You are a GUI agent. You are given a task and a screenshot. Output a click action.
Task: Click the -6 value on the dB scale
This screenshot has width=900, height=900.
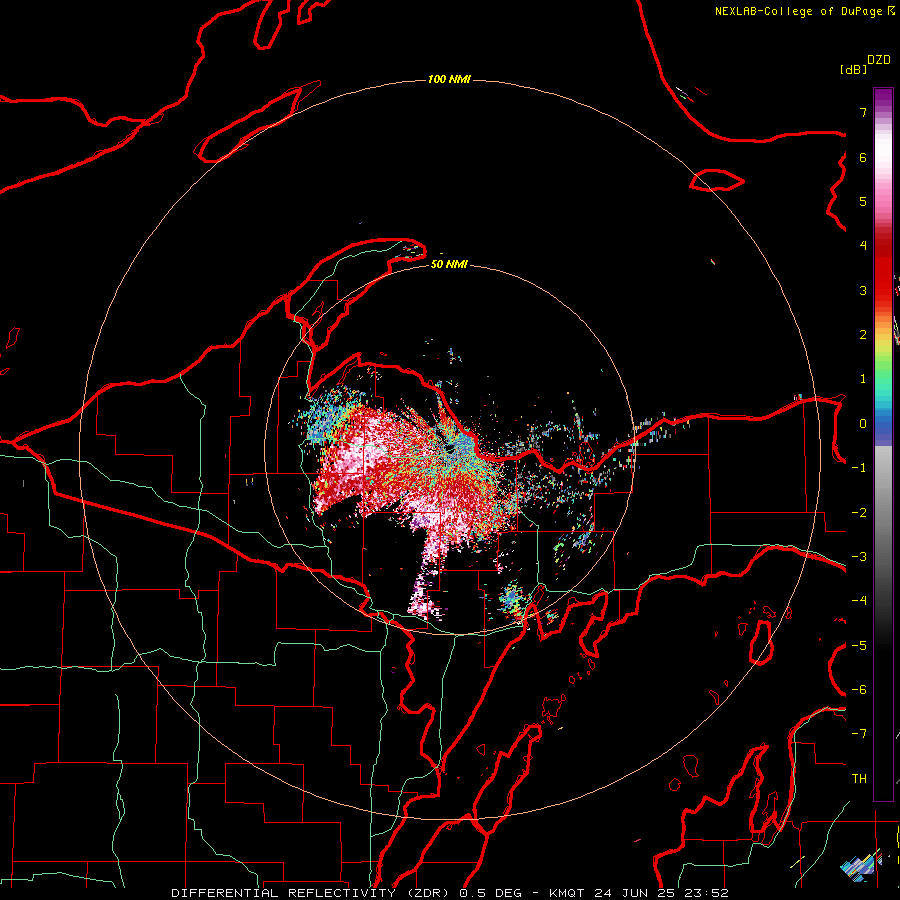point(859,690)
